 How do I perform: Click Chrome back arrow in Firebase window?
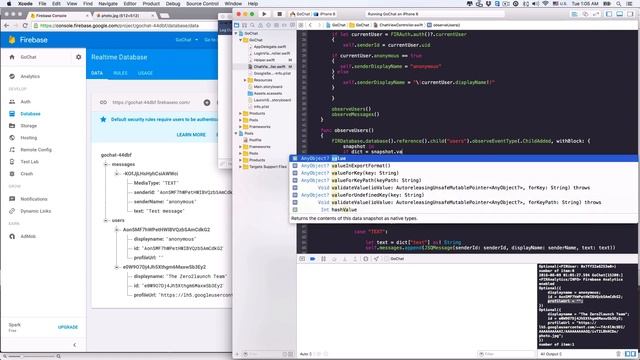(6, 25)
